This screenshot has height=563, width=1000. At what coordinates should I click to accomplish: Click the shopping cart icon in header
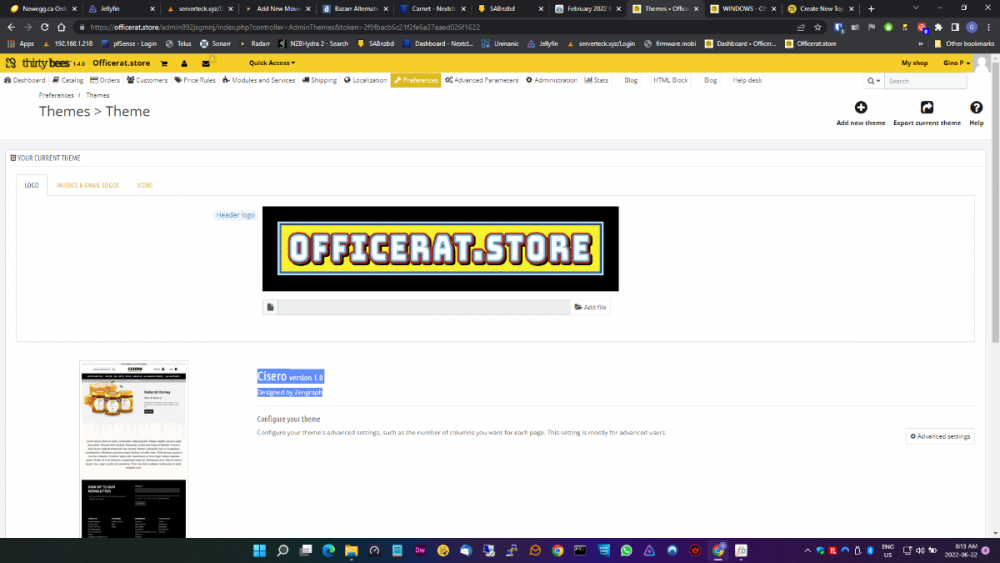point(164,63)
